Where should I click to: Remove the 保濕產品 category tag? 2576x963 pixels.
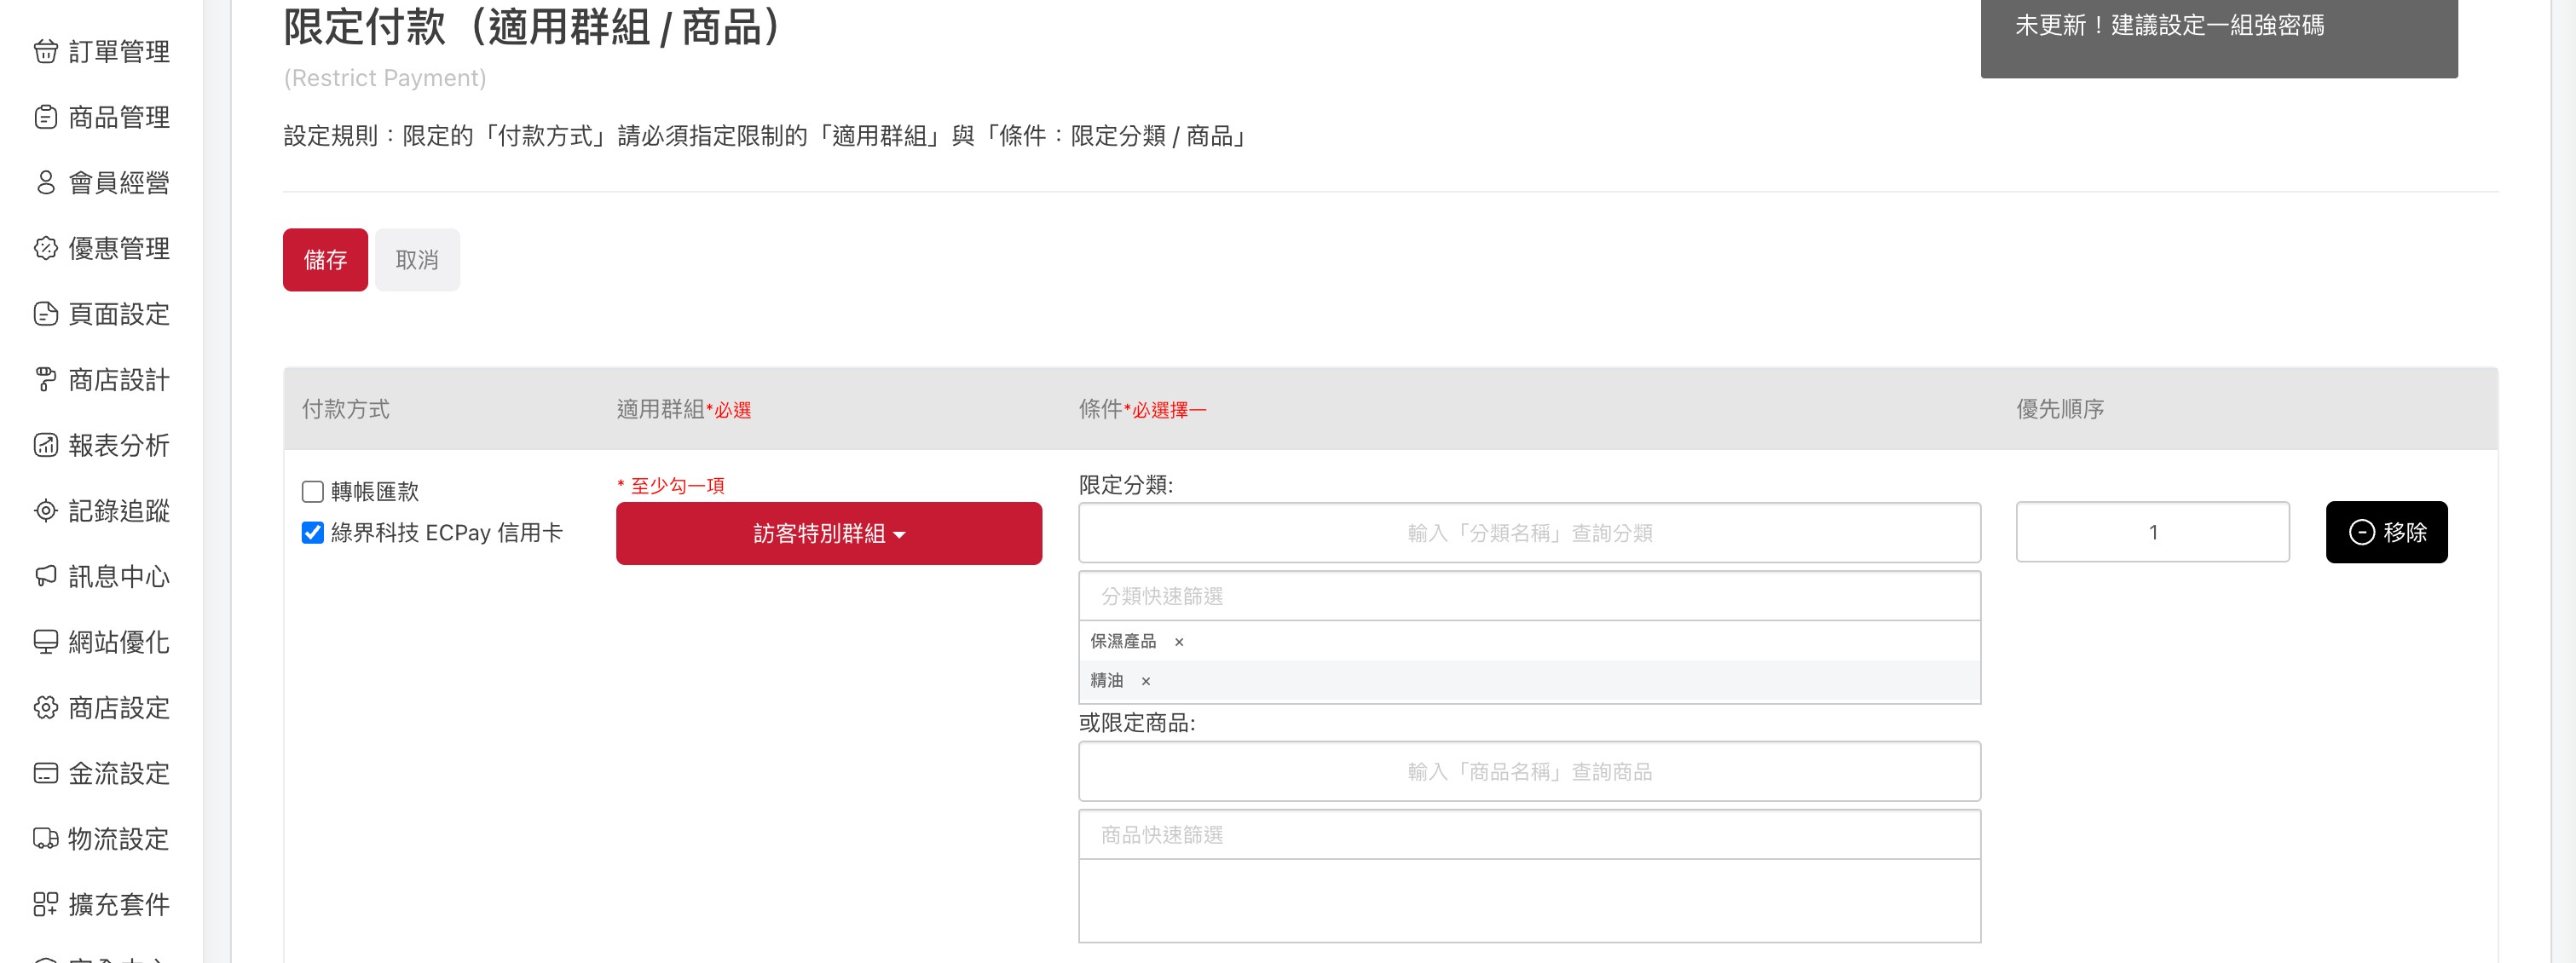pyautogui.click(x=1179, y=642)
